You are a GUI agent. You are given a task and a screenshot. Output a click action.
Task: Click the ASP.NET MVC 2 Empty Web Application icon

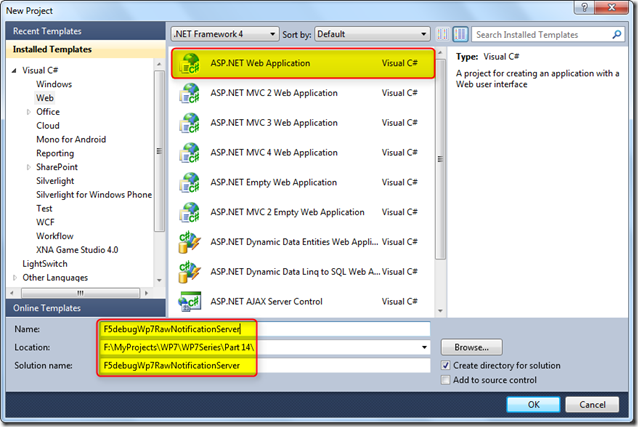(x=190, y=212)
